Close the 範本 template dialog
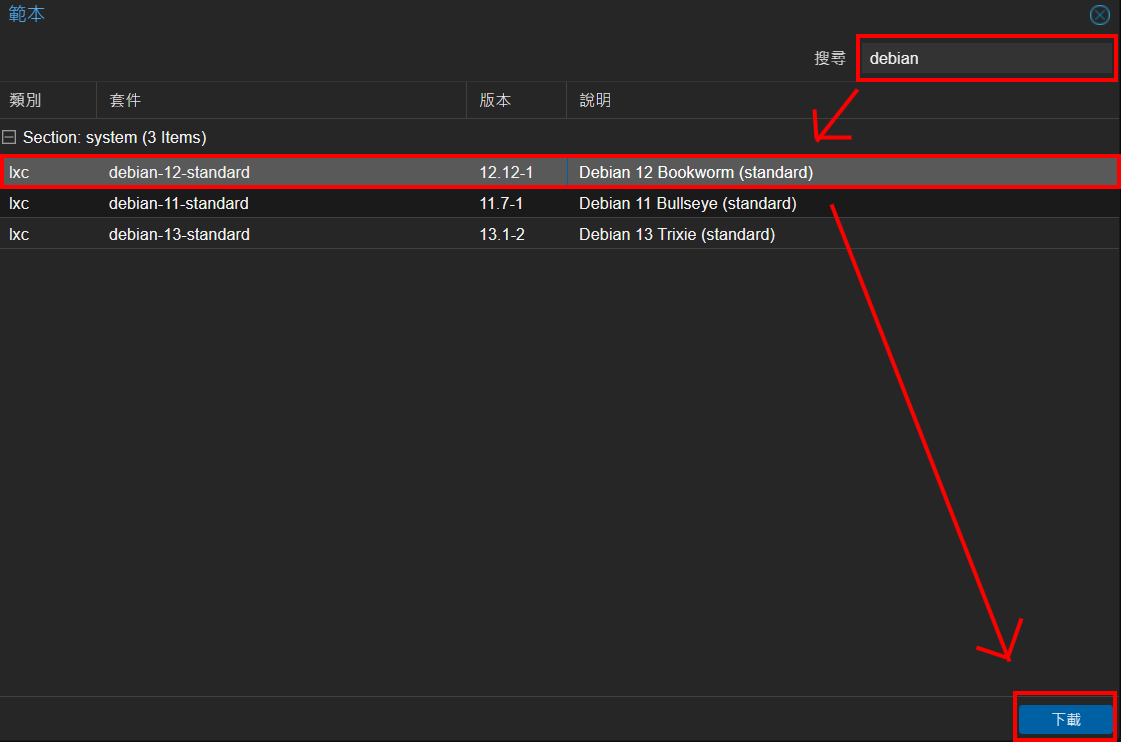 (1099, 15)
